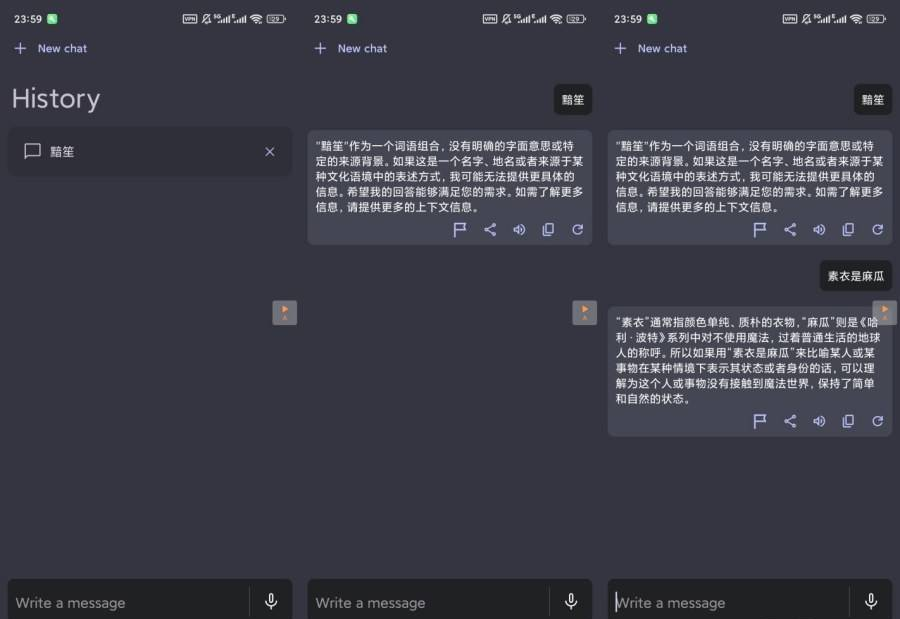The height and width of the screenshot is (619, 900).
Task: Play audio of middle screen's 黯笙 response
Action: point(519,230)
